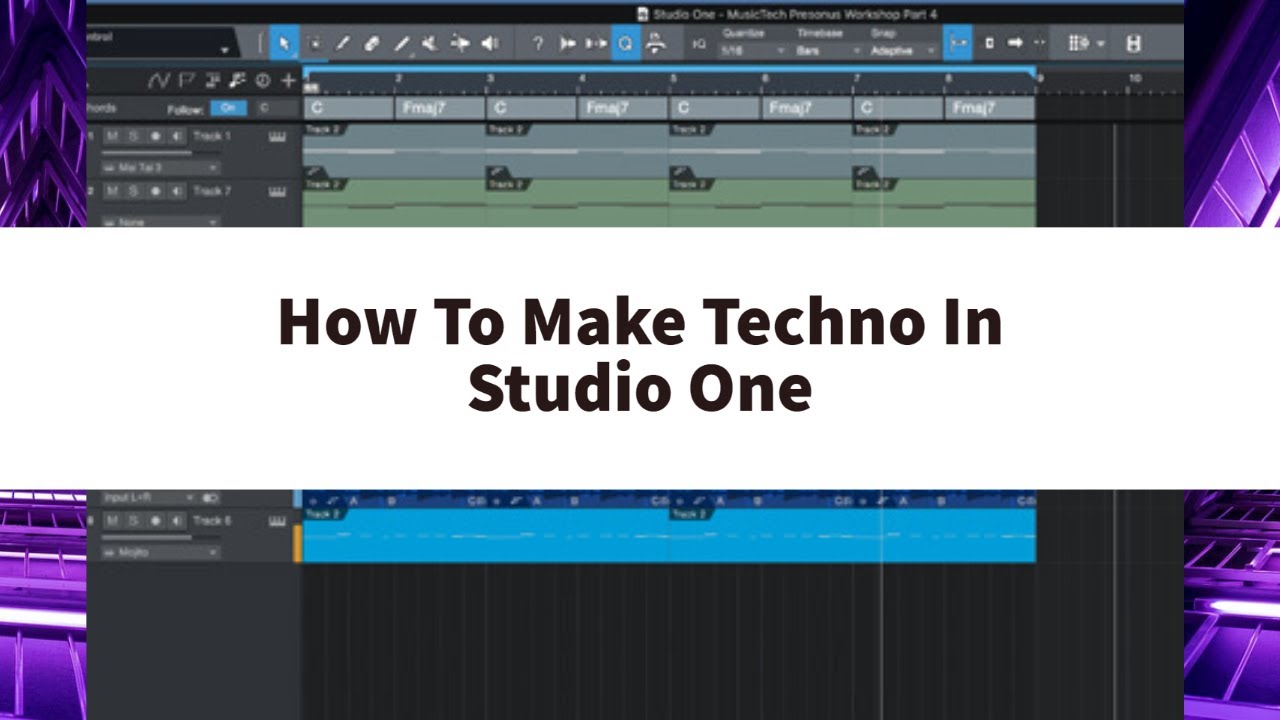Solo Track 1
Viewport: 1280px width, 720px height.
click(x=133, y=136)
